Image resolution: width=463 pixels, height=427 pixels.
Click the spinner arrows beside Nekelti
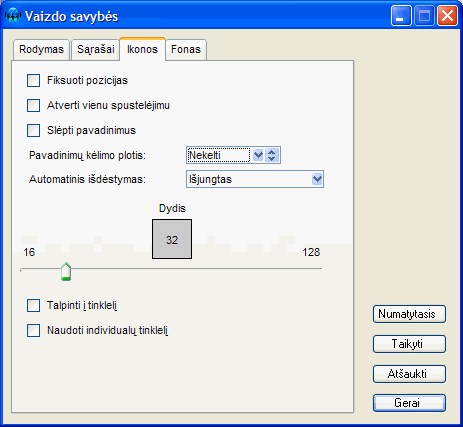(272, 155)
